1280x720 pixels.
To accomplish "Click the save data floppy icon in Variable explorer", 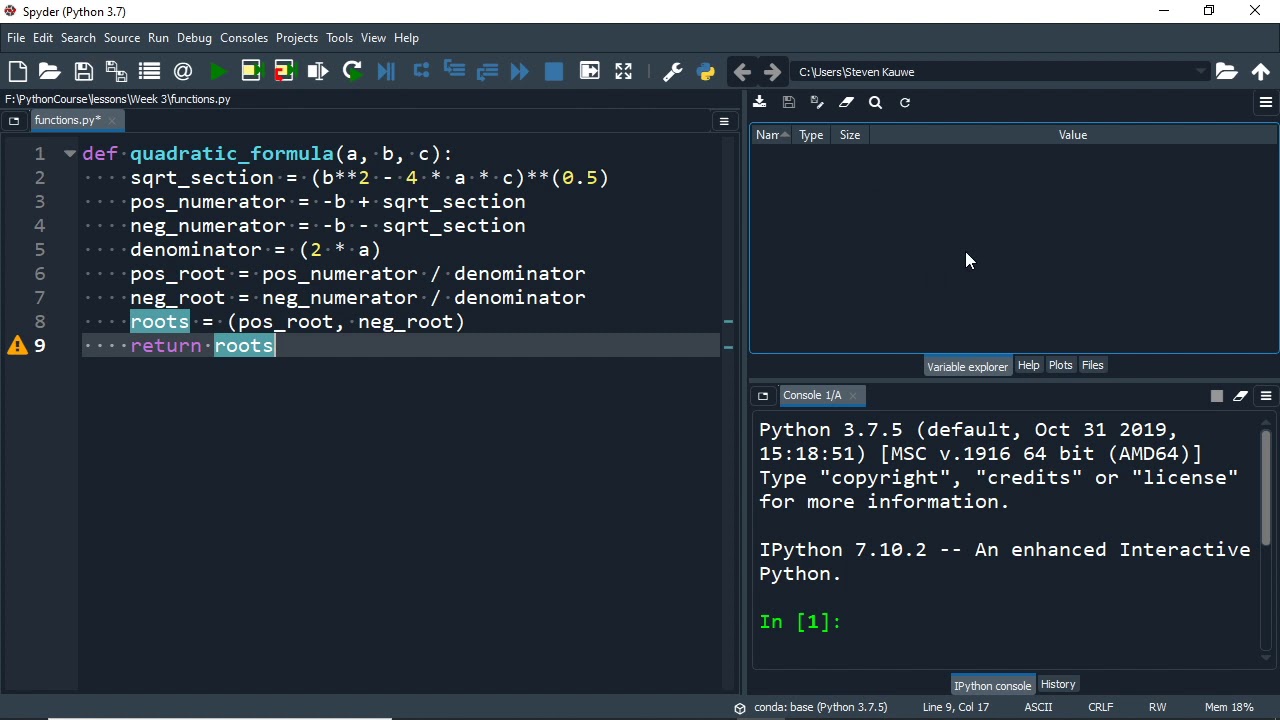I will pos(789,102).
